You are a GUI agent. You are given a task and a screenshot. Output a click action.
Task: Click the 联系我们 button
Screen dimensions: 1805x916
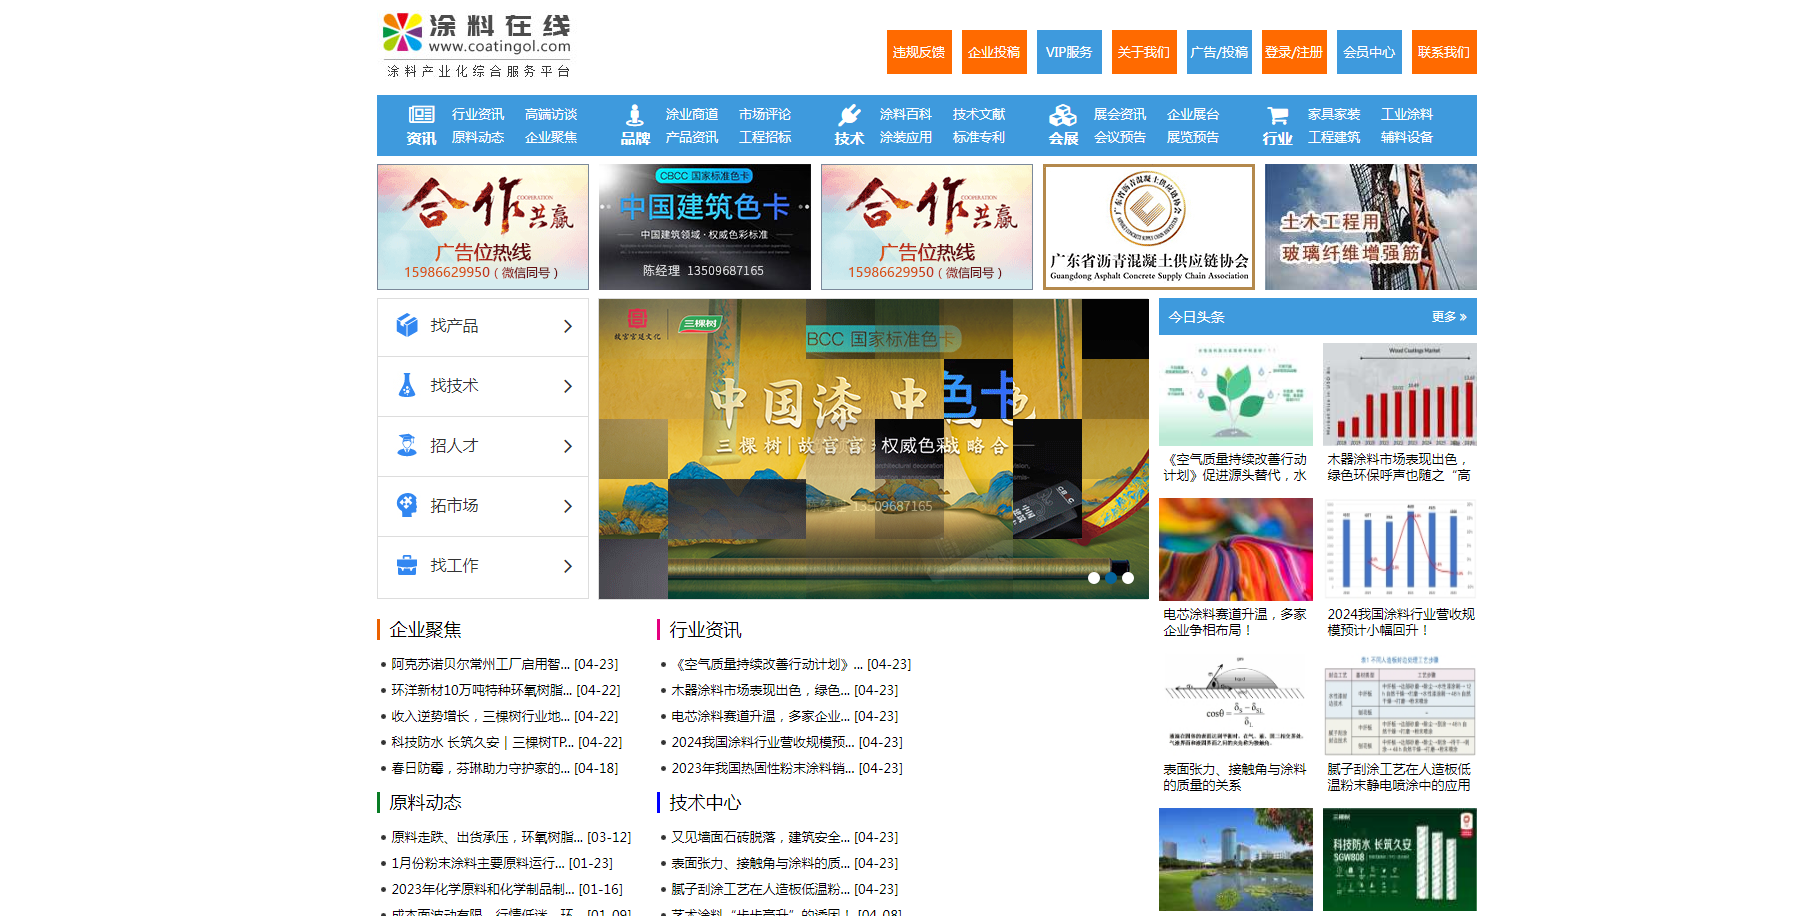(x=1444, y=52)
